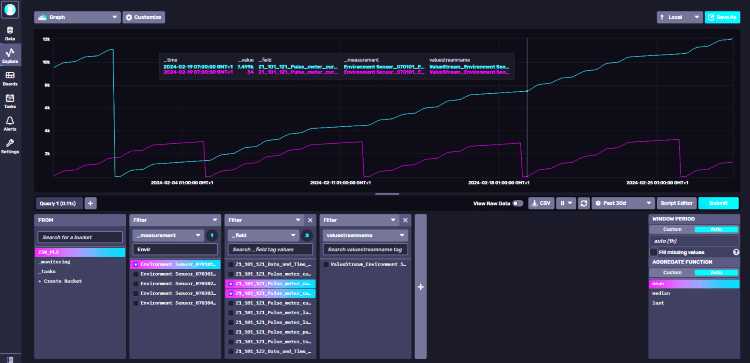The height and width of the screenshot is (363, 750).
Task: Remove the _field filter card
Action: click(310, 220)
